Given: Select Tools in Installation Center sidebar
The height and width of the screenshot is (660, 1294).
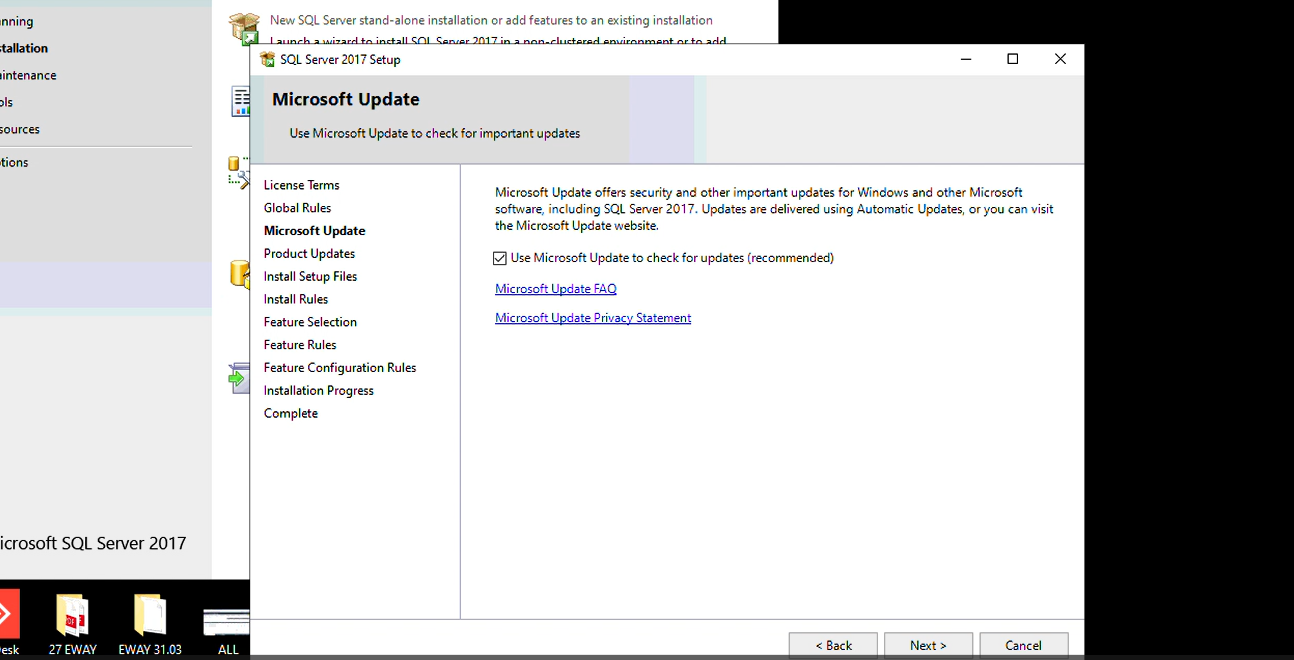Looking at the screenshot, I should (x=7, y=102).
